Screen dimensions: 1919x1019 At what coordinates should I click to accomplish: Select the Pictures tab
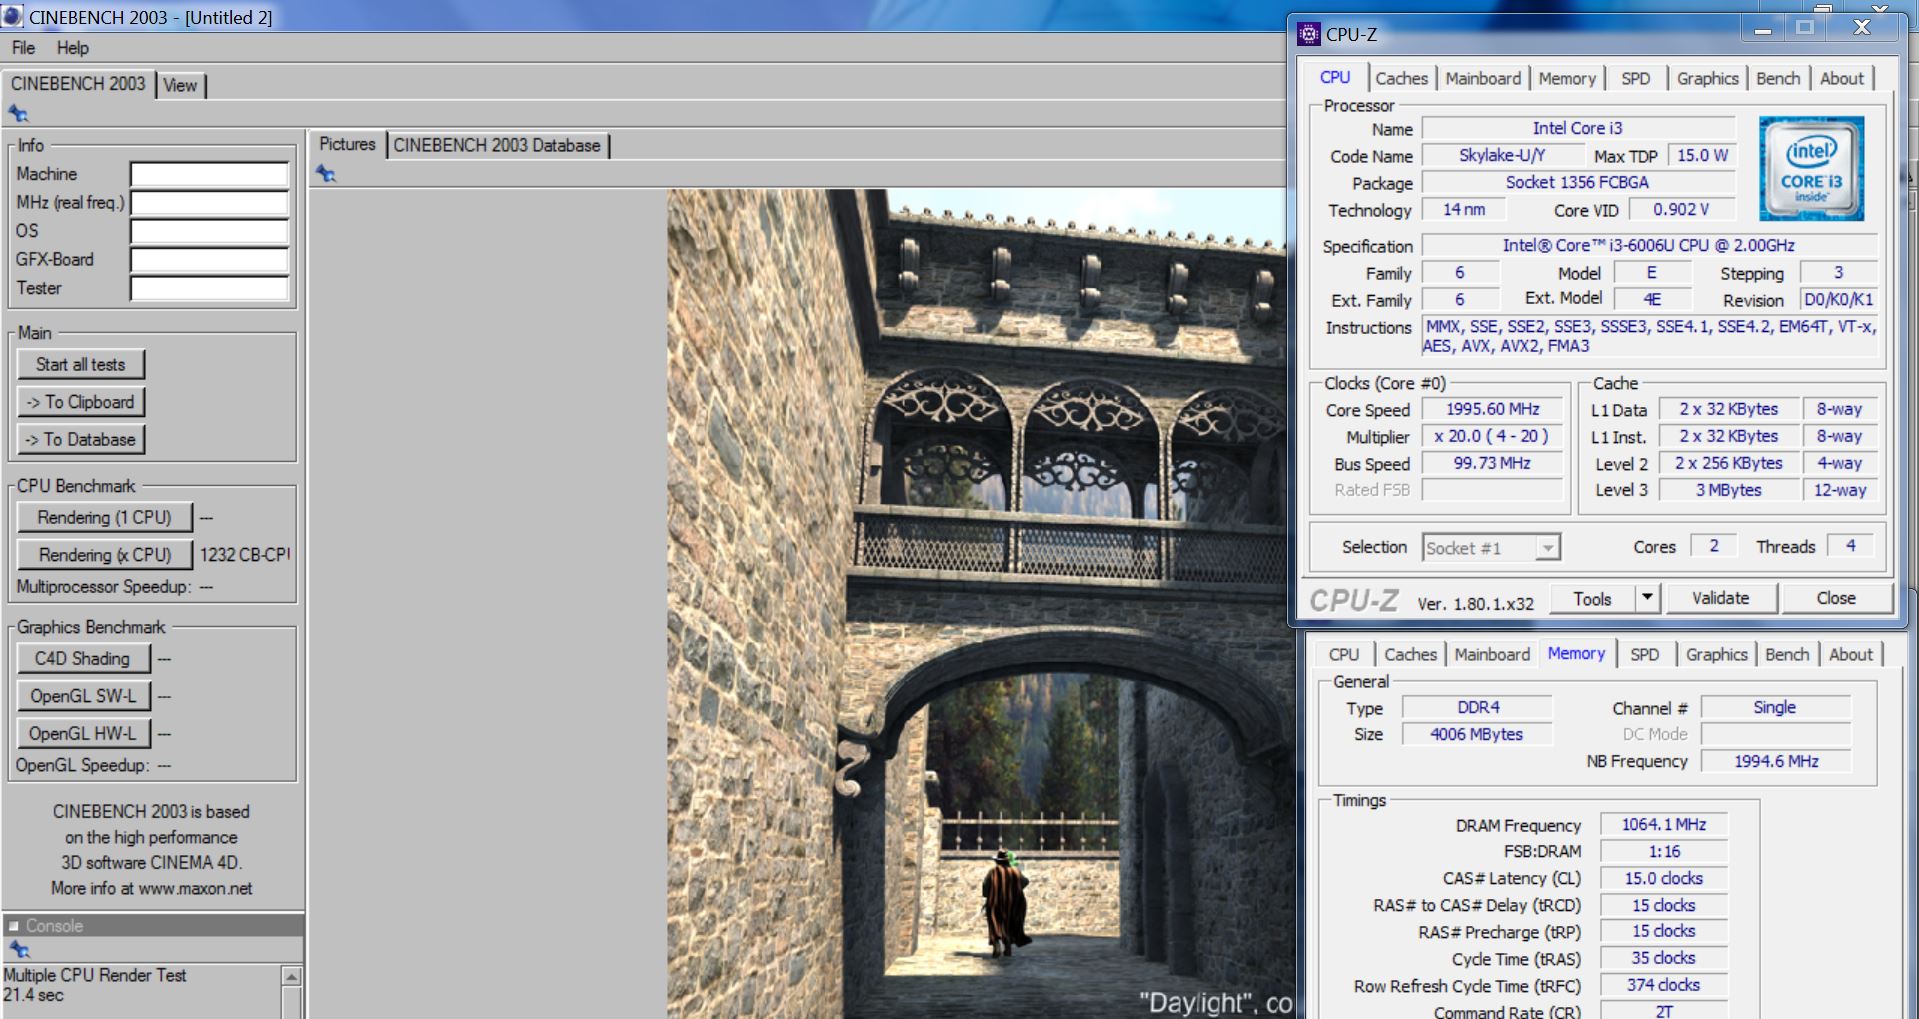click(347, 144)
